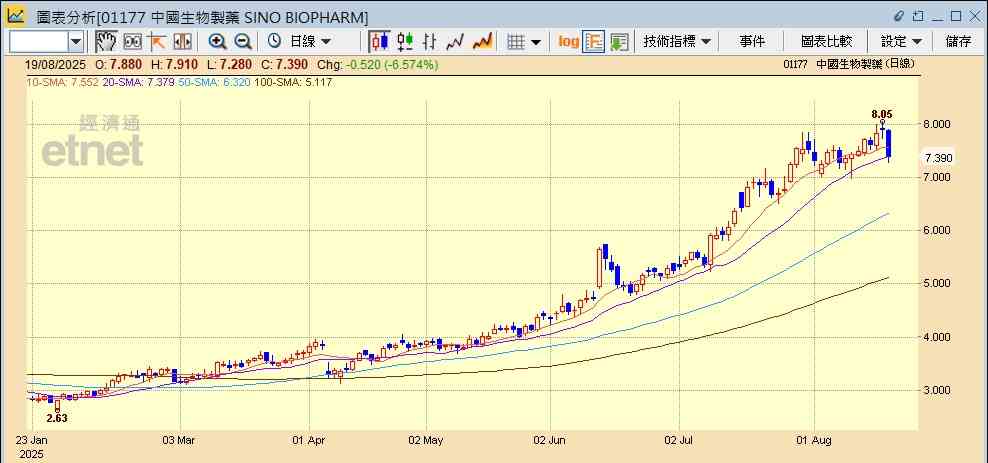Click the low price L: 7.280
This screenshot has width=988, height=463.
point(230,64)
